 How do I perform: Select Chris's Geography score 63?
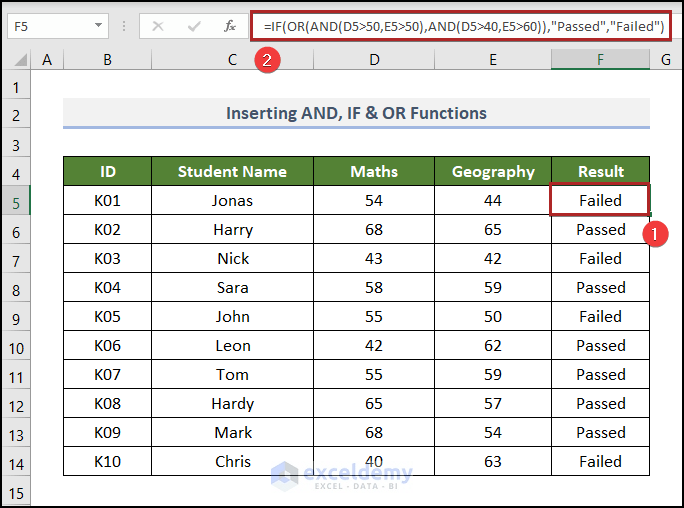click(493, 461)
